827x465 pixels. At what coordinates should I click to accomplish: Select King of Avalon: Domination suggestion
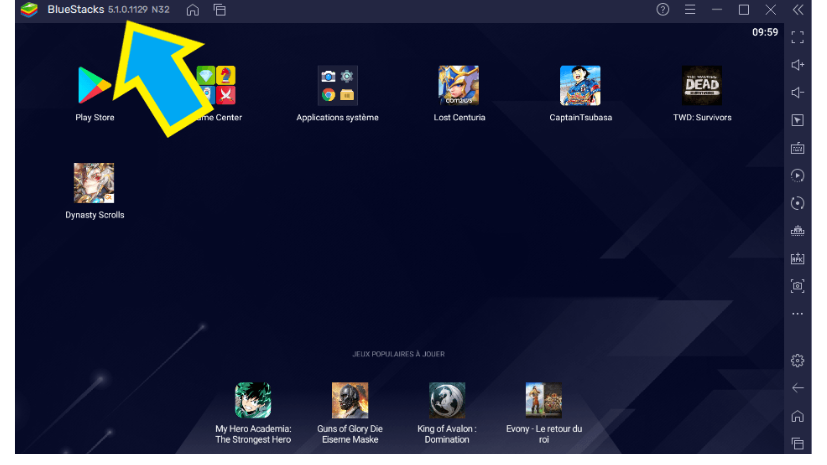click(447, 400)
